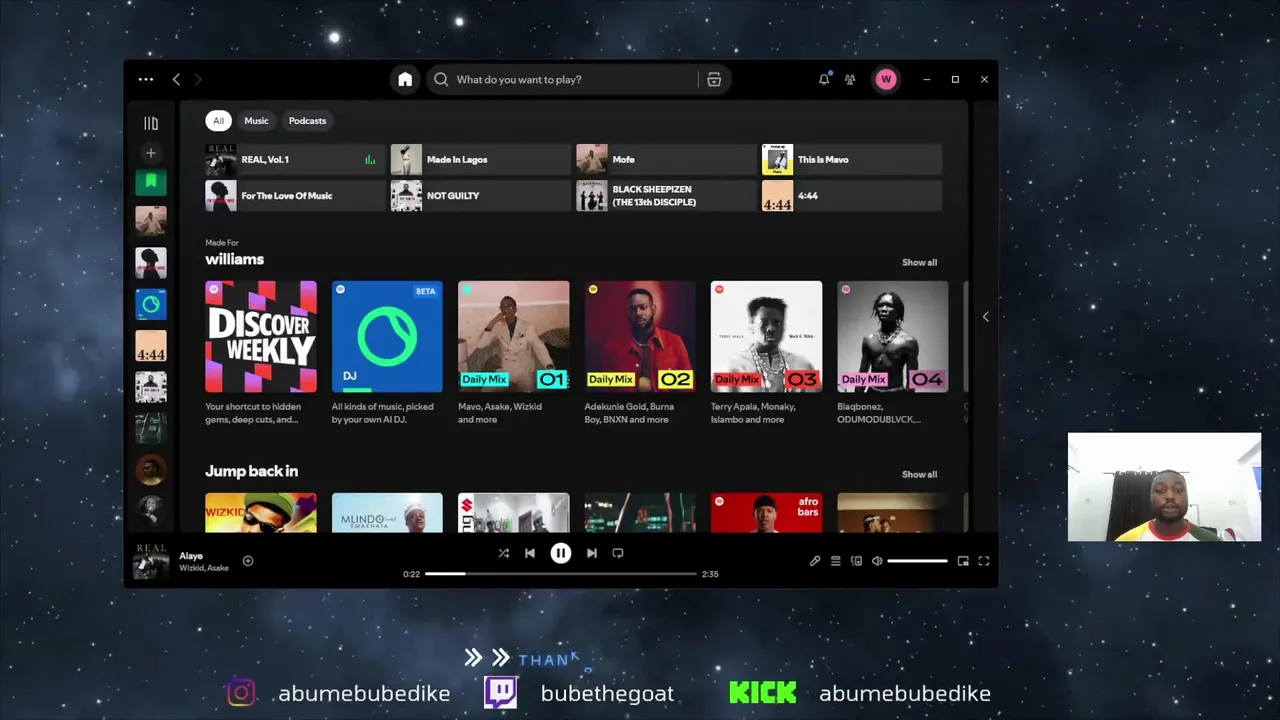Screen dimensions: 1280x720
Task: Open the profile avatar W
Action: pyautogui.click(x=886, y=79)
